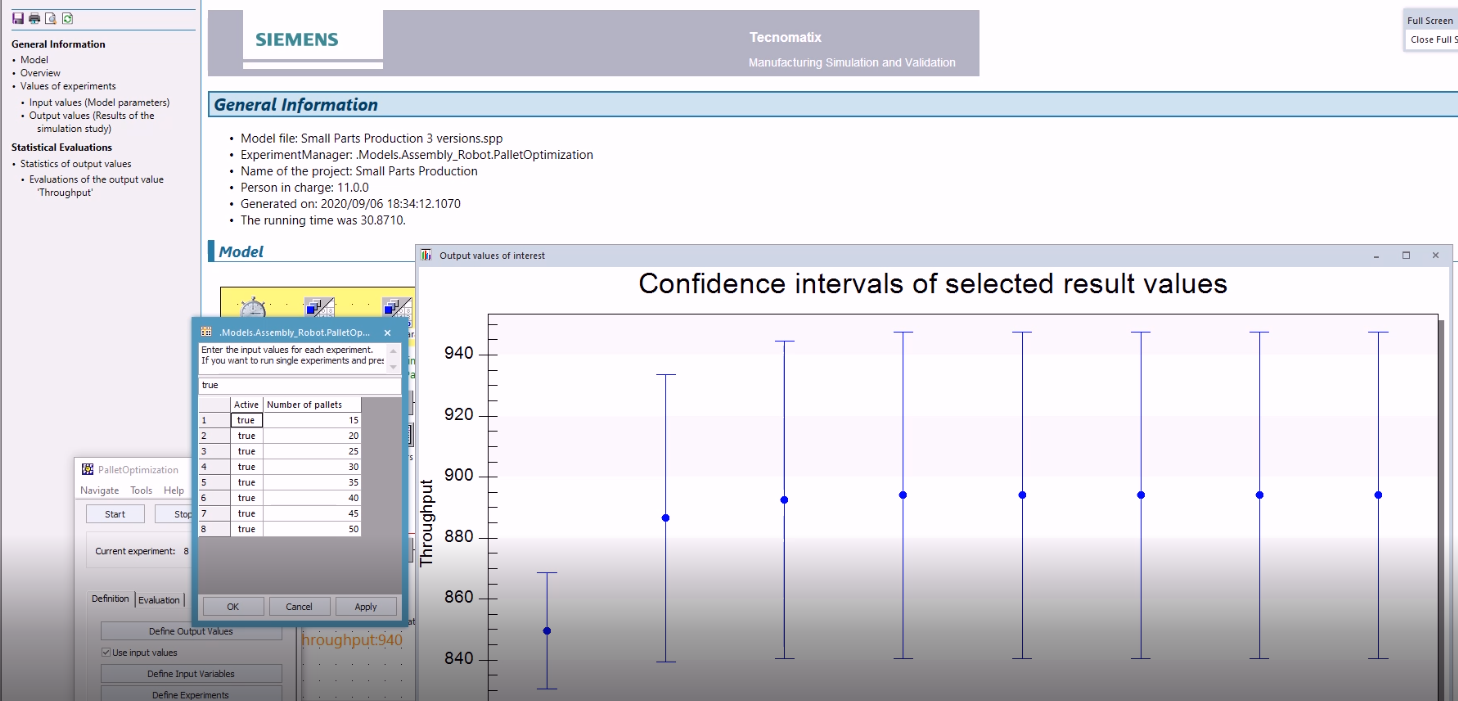Open the Values of experiments link
1458x701 pixels.
point(68,86)
